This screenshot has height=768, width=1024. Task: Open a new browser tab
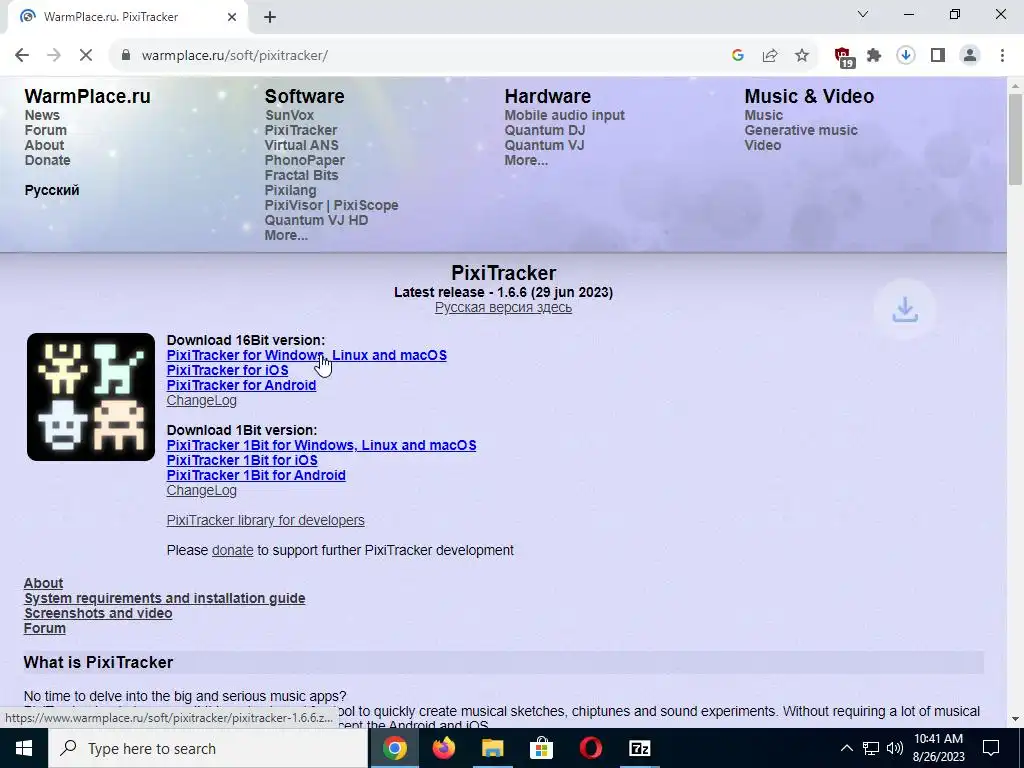pos(270,17)
